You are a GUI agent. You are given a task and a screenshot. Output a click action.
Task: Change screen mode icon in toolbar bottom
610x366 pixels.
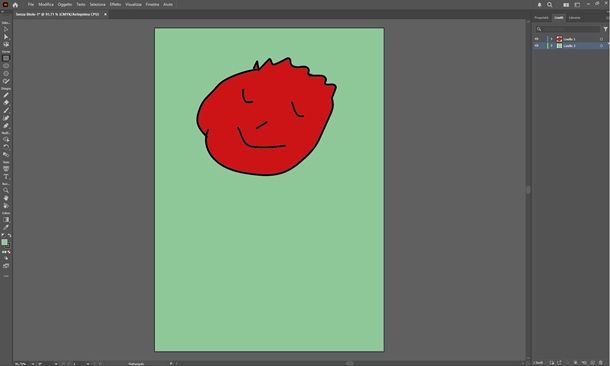pyautogui.click(x=6, y=266)
